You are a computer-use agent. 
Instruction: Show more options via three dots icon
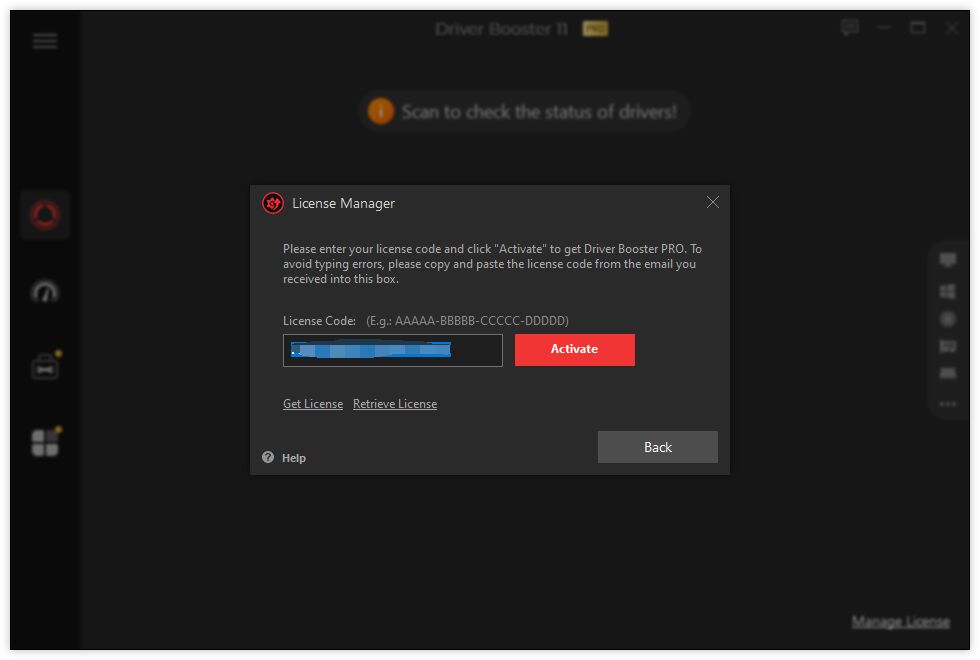point(948,404)
